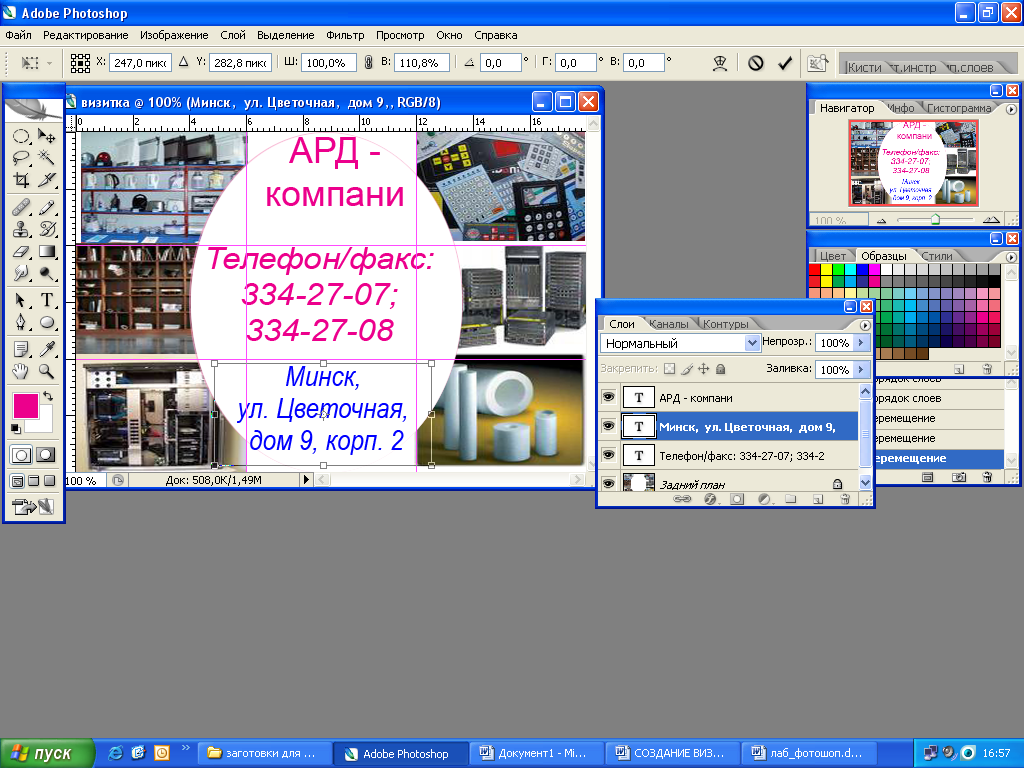Select the Magic Wand tool
1024x768 pixels.
(x=46, y=157)
